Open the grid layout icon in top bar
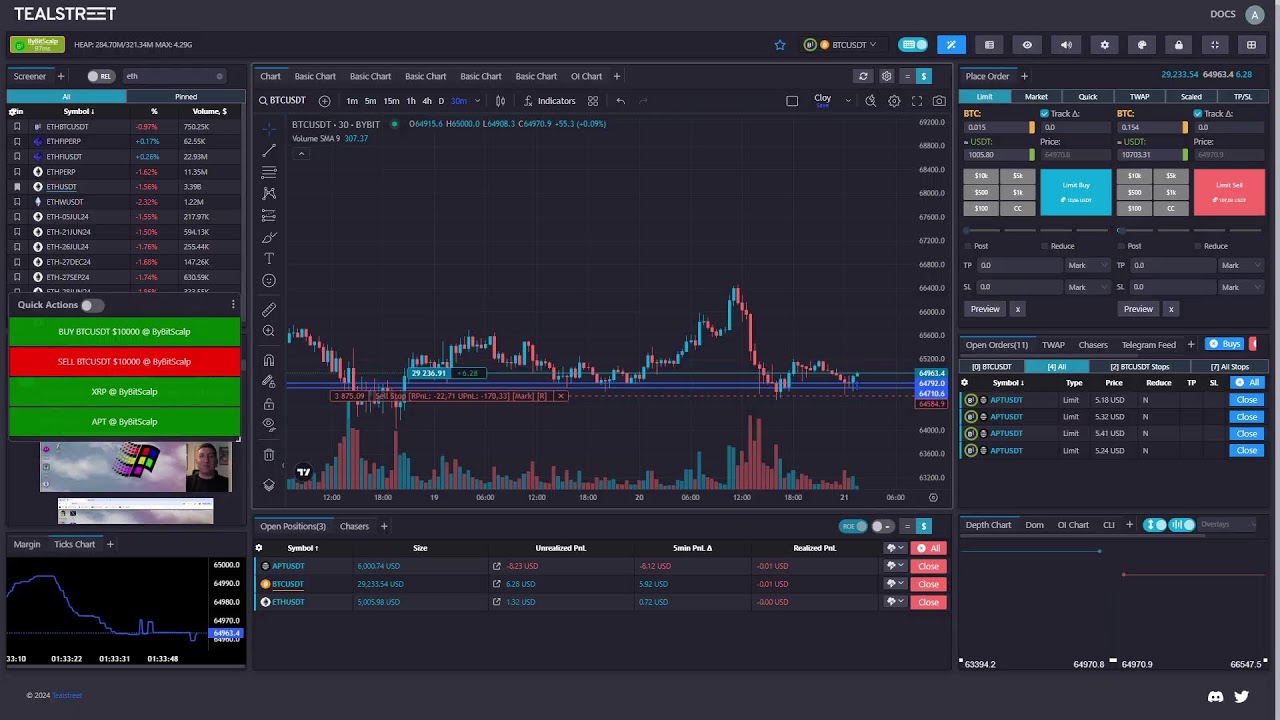 pos(1251,45)
